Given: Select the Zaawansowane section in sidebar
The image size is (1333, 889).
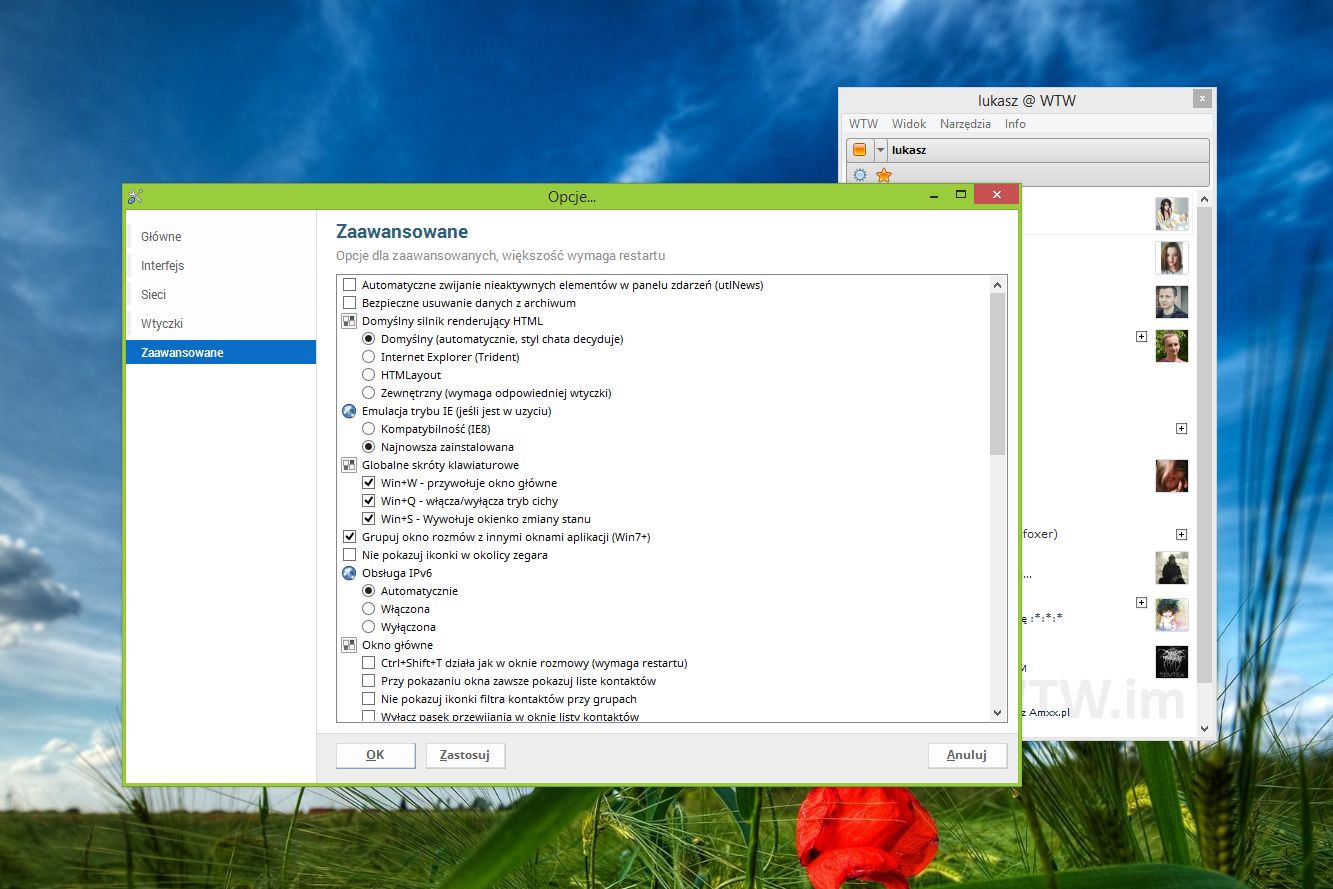Looking at the screenshot, I should (x=221, y=352).
